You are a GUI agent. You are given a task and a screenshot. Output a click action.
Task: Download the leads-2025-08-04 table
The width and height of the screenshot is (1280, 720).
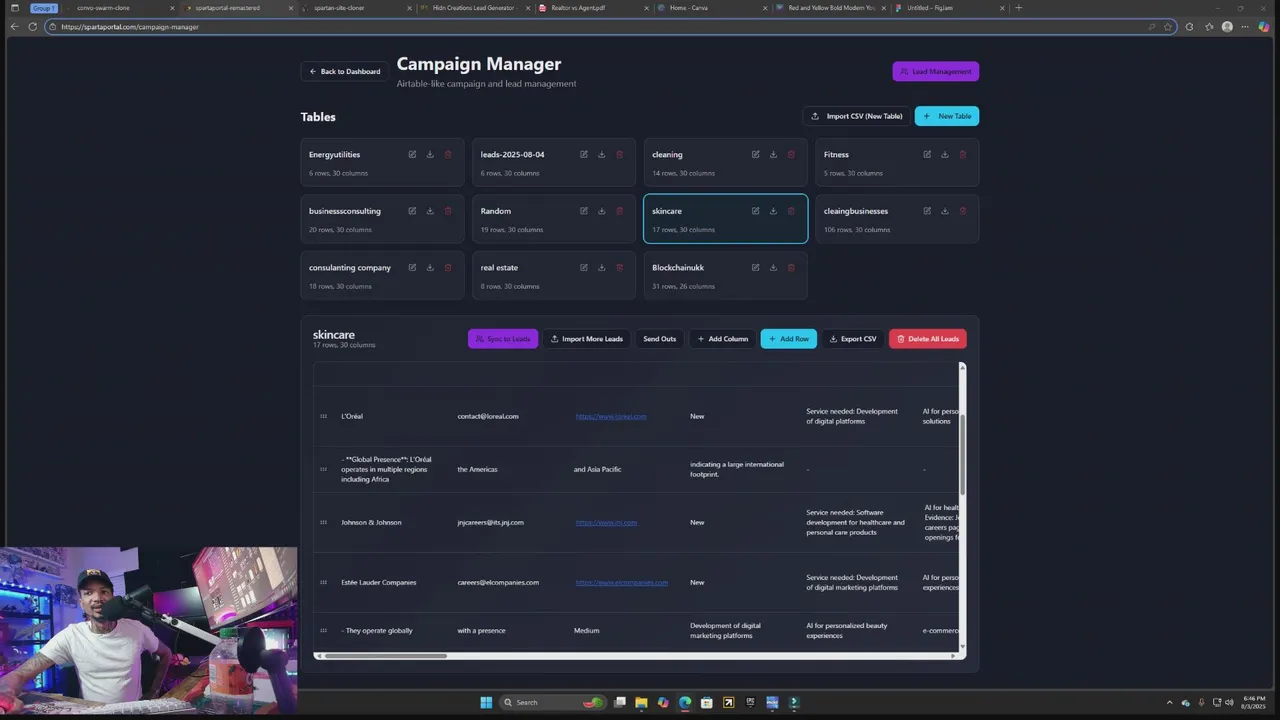(602, 154)
